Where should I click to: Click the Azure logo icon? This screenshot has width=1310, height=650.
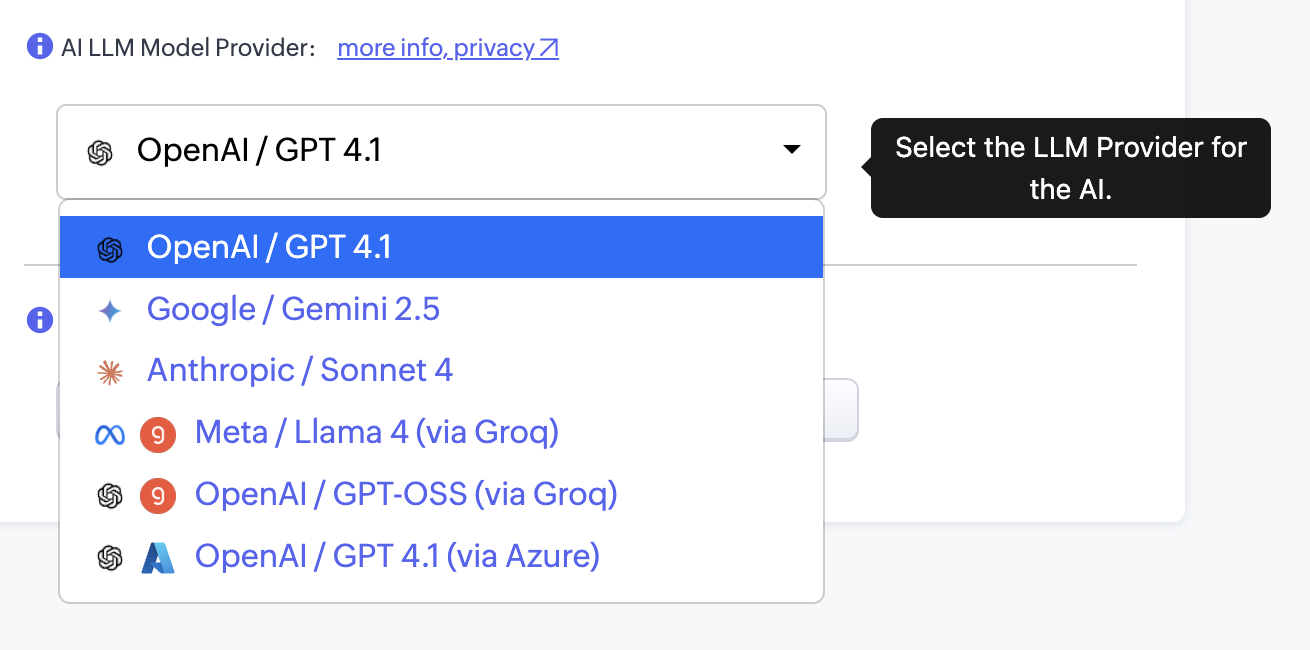click(x=158, y=558)
